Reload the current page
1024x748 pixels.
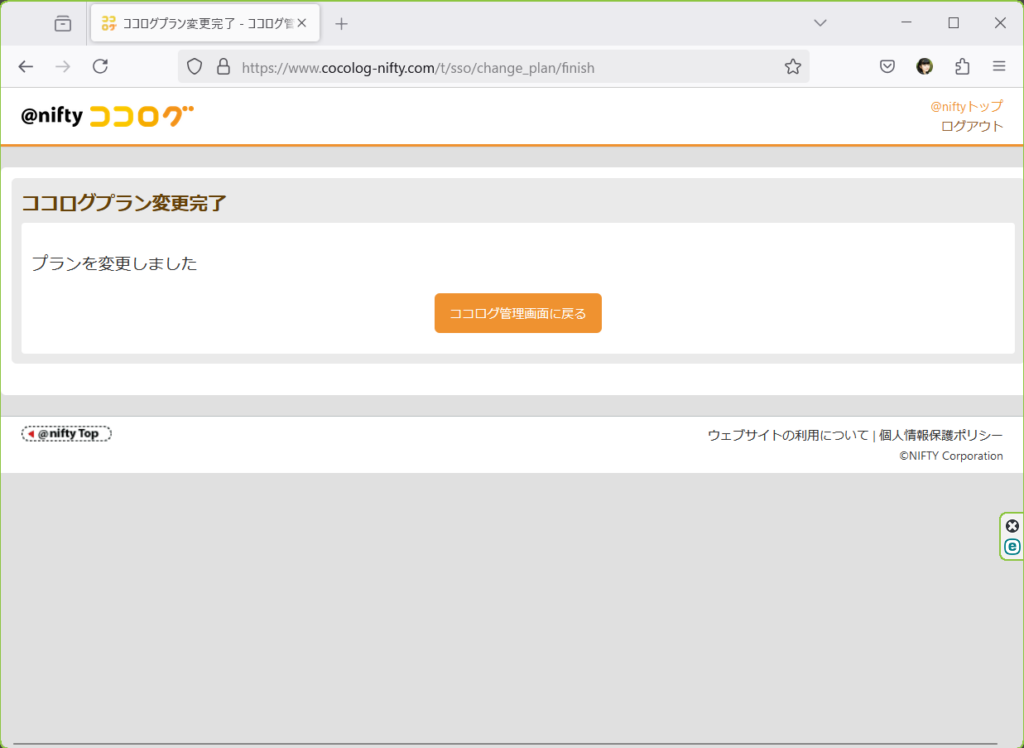coord(100,67)
